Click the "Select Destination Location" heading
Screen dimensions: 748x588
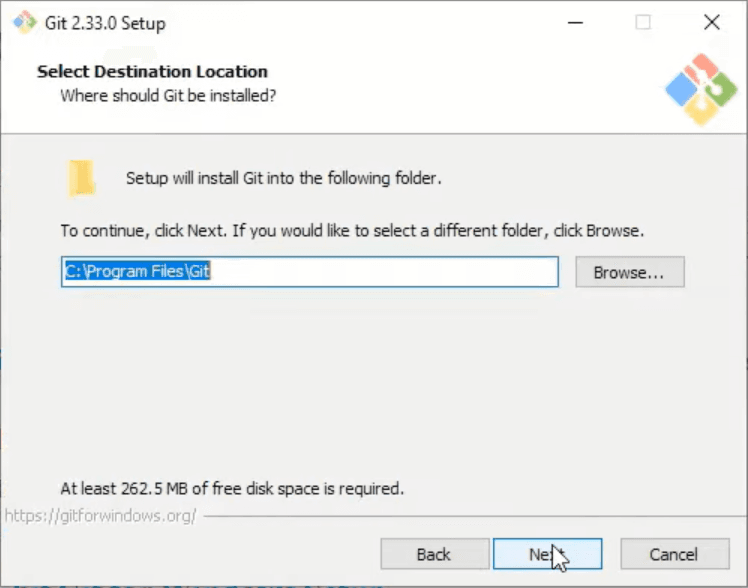pyautogui.click(x=152, y=72)
